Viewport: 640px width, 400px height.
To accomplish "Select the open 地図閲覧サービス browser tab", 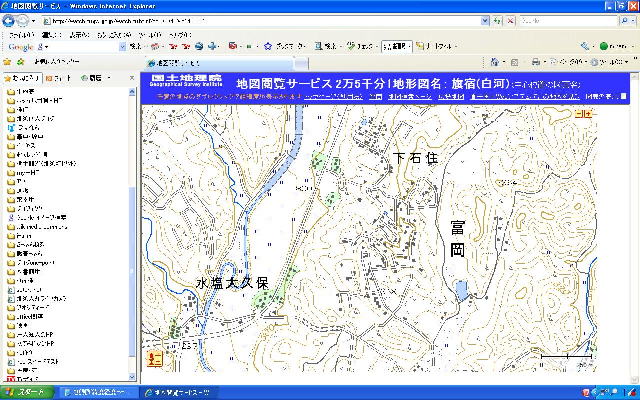I will (220, 63).
